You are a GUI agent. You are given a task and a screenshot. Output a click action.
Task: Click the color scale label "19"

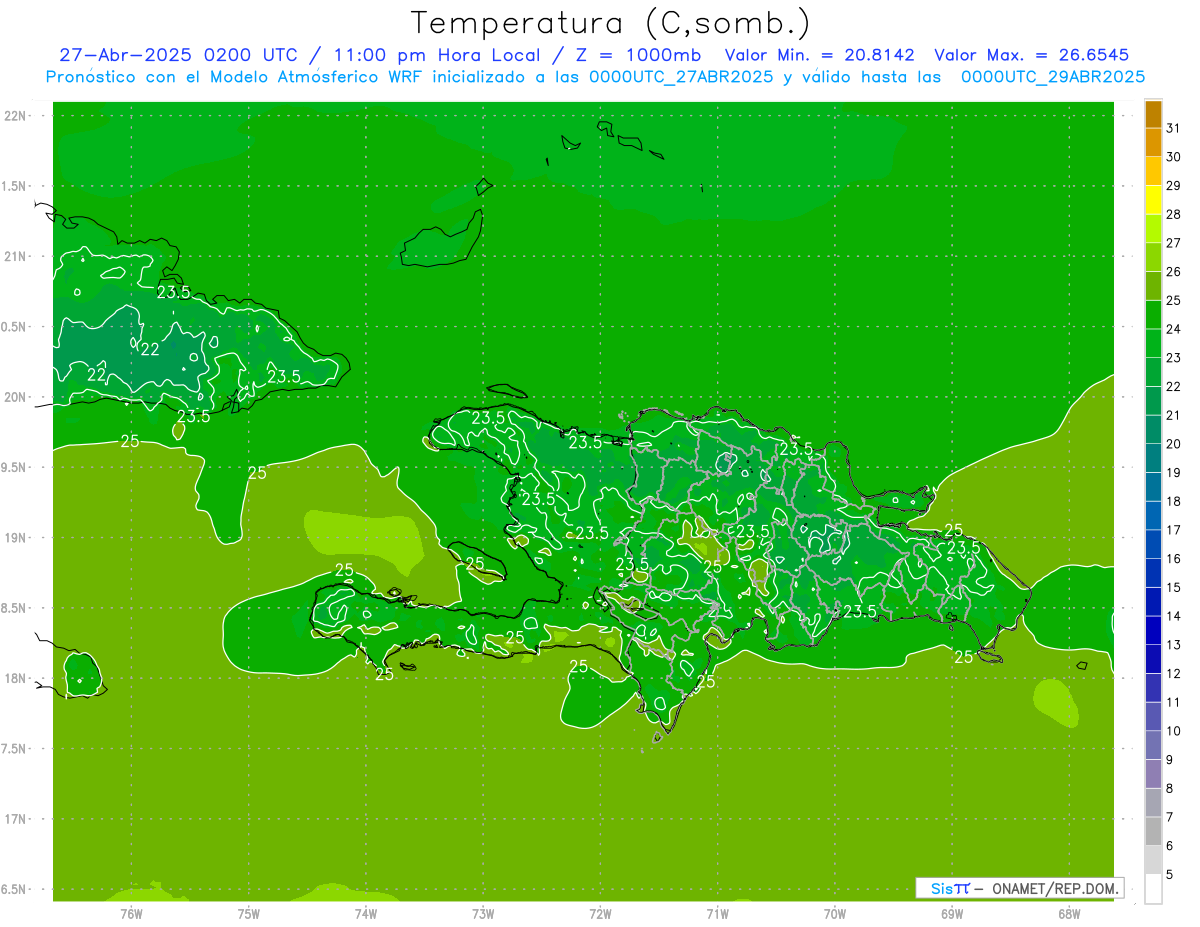tap(1174, 473)
